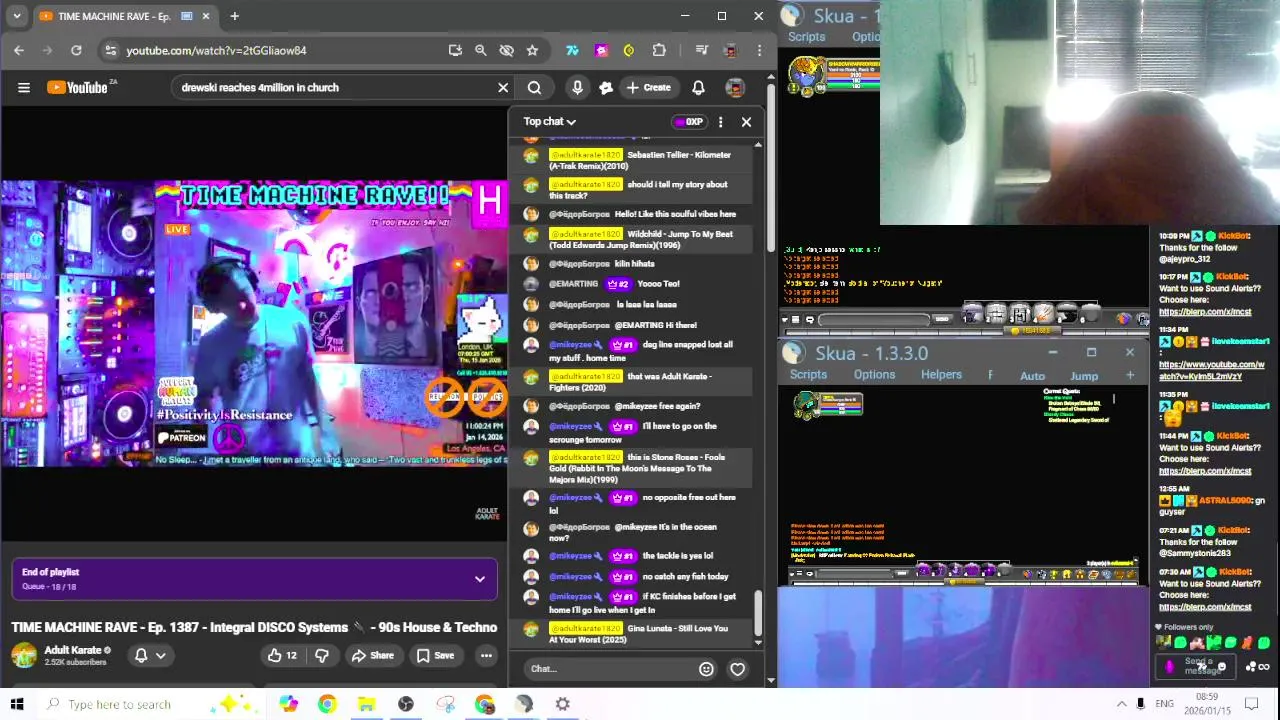
Task: Open Chrome media controls icon
Action: pos(702,50)
